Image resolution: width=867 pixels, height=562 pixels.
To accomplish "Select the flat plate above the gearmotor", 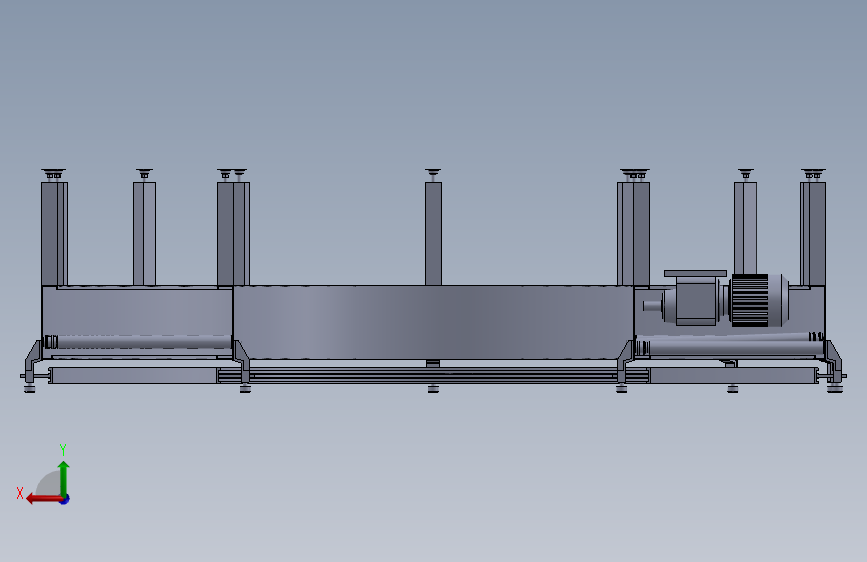I will 695,273.
